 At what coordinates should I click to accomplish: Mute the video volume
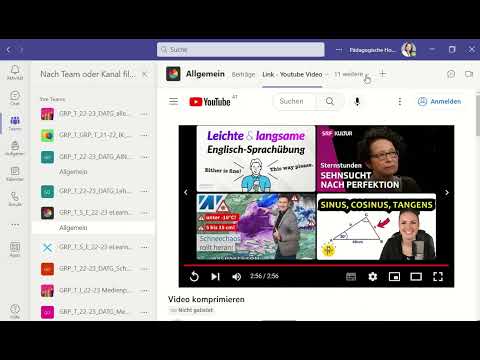(x=236, y=276)
